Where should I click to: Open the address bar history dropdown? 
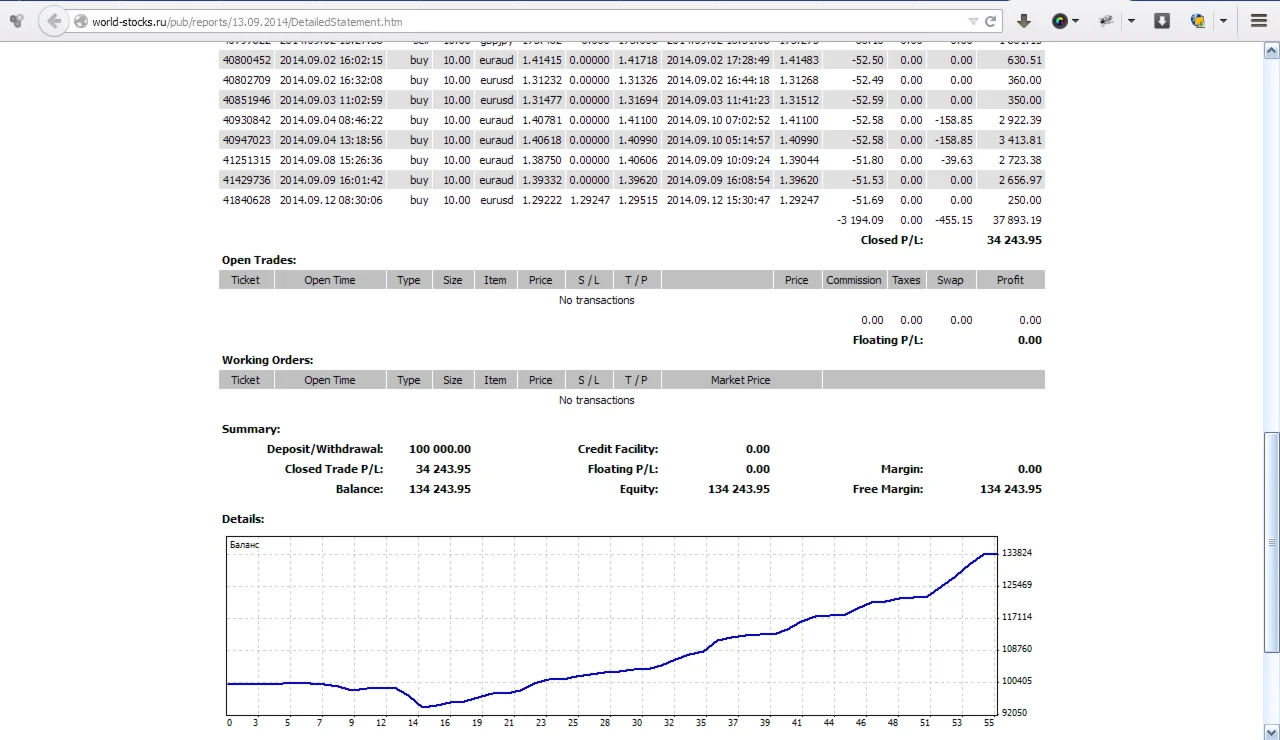pos(973,21)
